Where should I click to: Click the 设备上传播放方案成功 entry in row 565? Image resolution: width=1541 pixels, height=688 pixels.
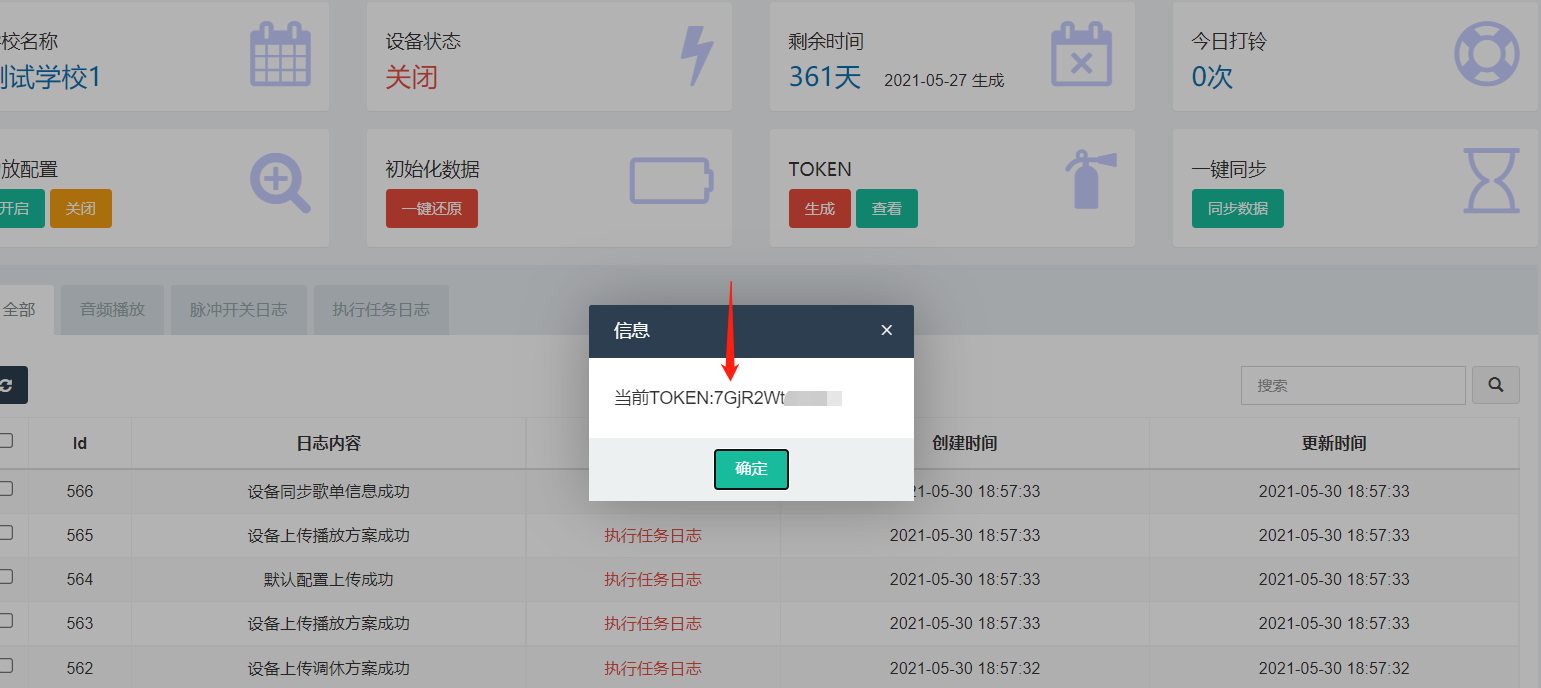coord(329,536)
